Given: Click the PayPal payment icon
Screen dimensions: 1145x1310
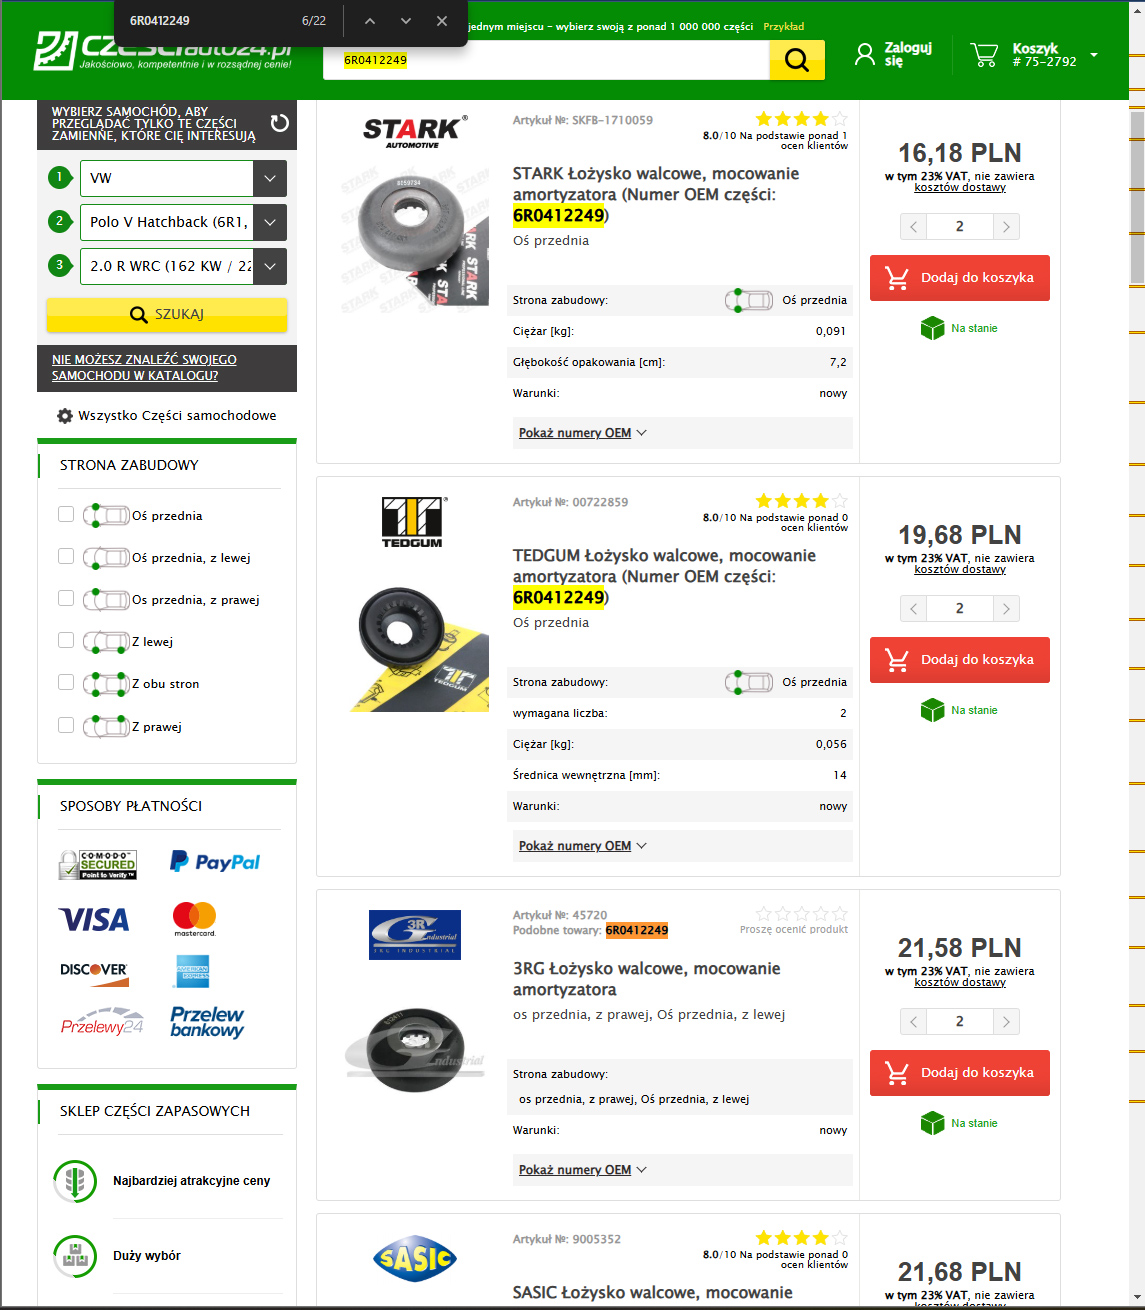Looking at the screenshot, I should coord(215,862).
